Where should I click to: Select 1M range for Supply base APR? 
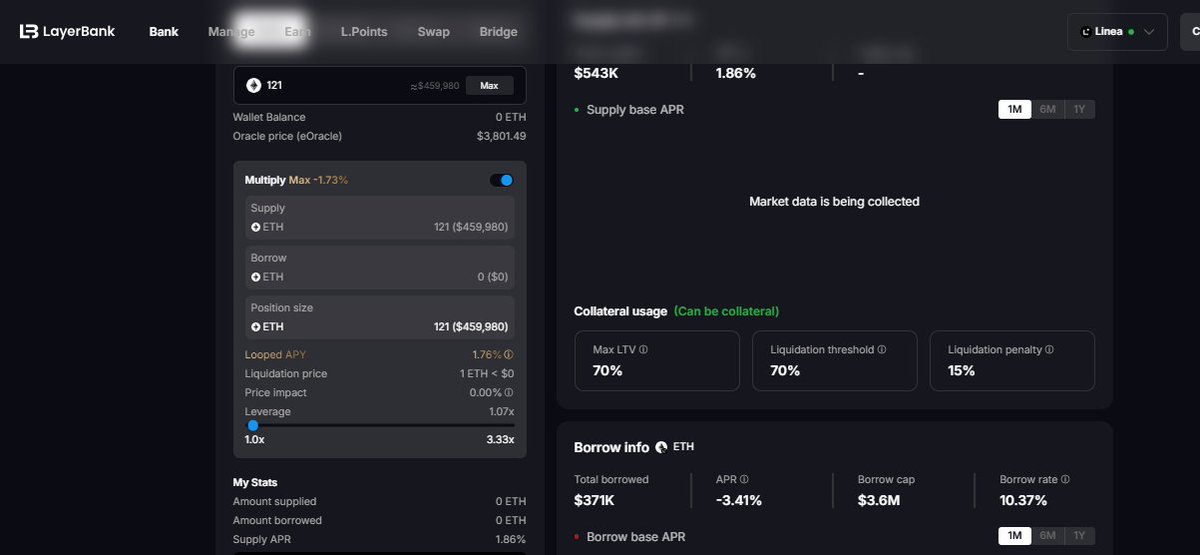1014,110
